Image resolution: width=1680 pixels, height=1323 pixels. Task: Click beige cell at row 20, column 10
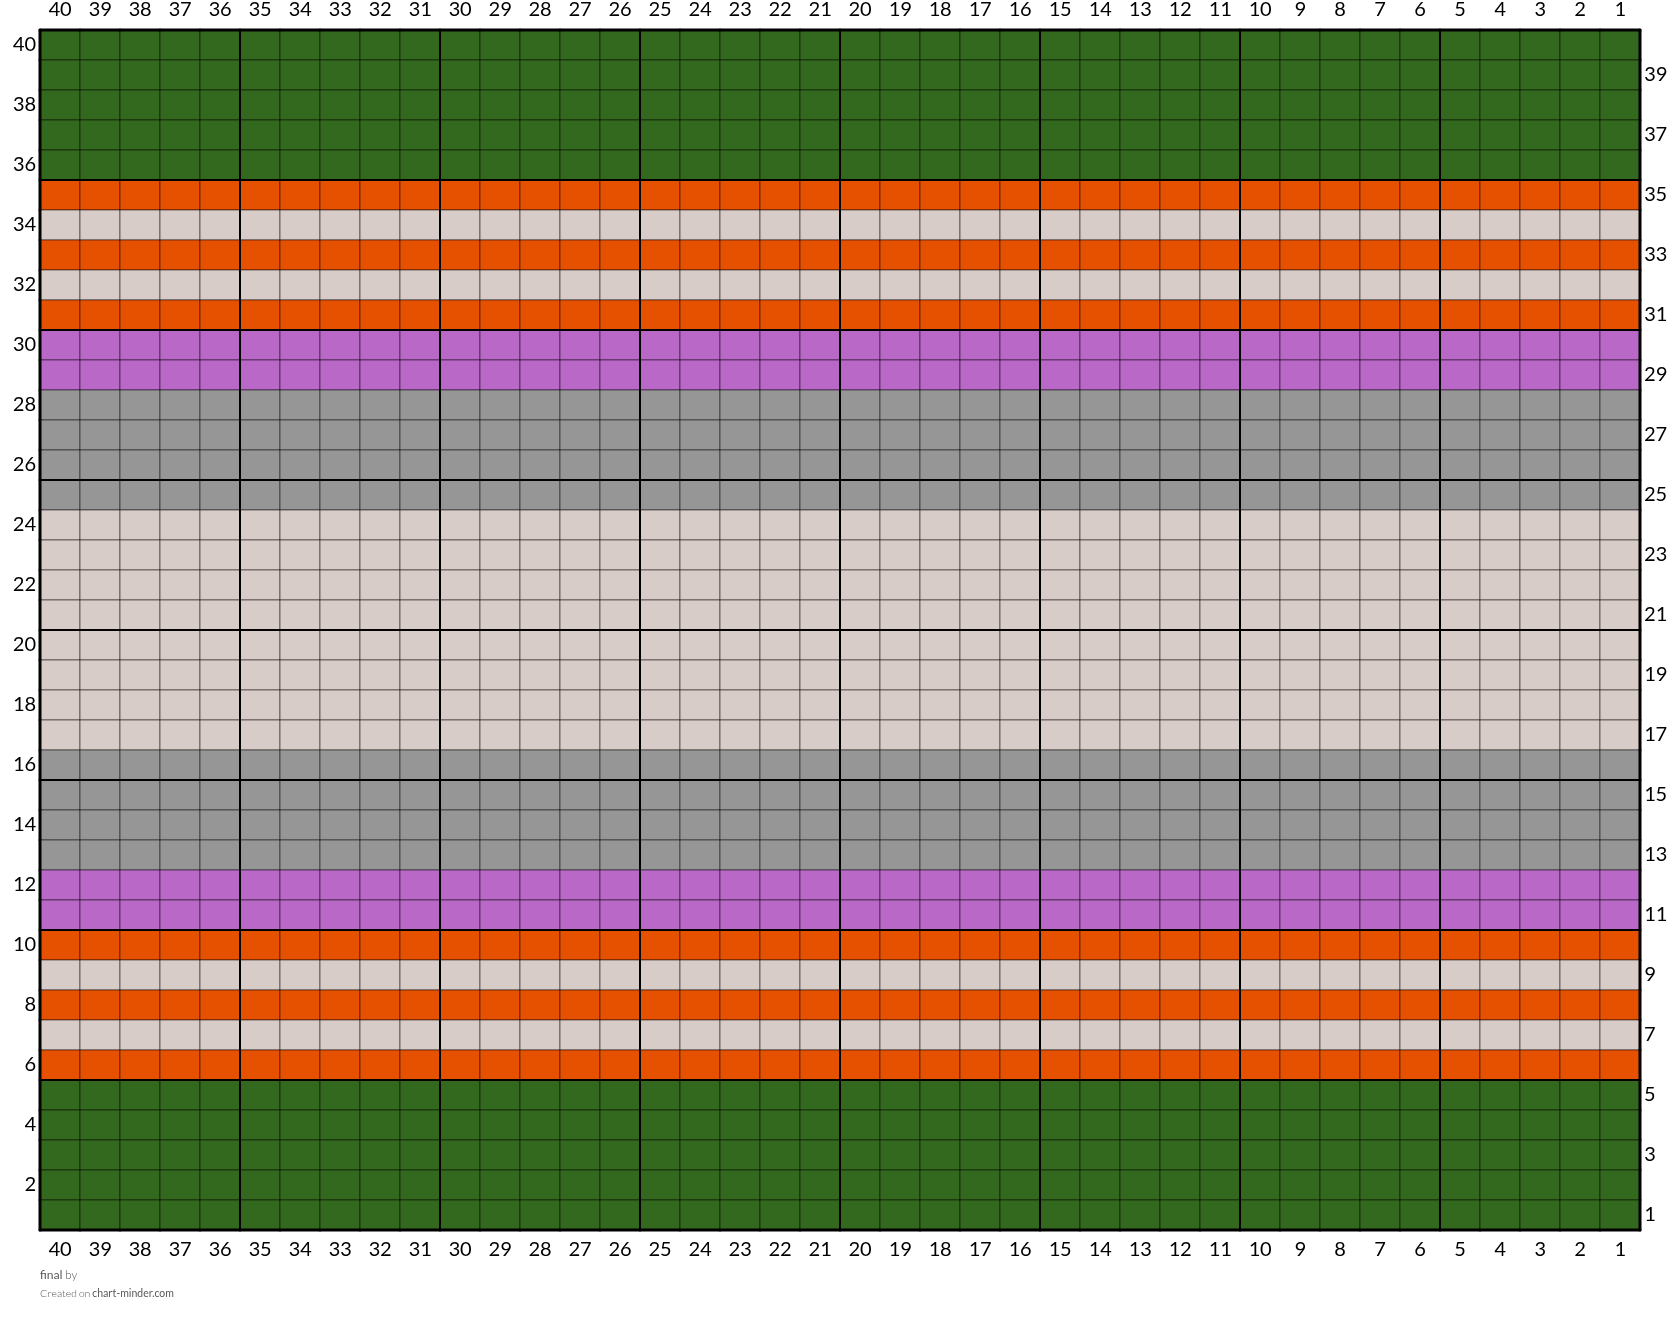tap(1260, 645)
